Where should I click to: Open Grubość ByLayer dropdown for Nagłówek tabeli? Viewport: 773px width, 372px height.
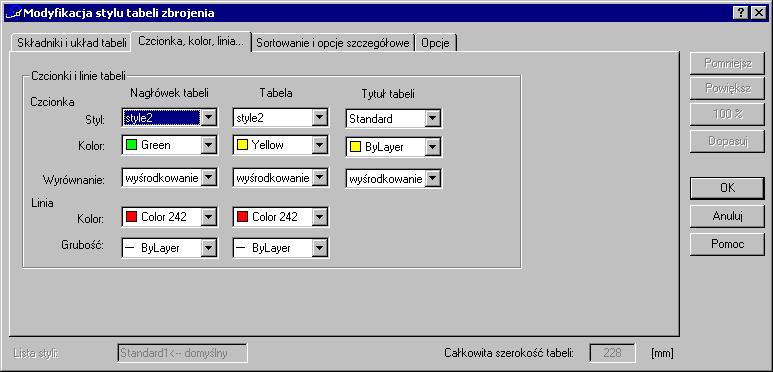pos(209,248)
